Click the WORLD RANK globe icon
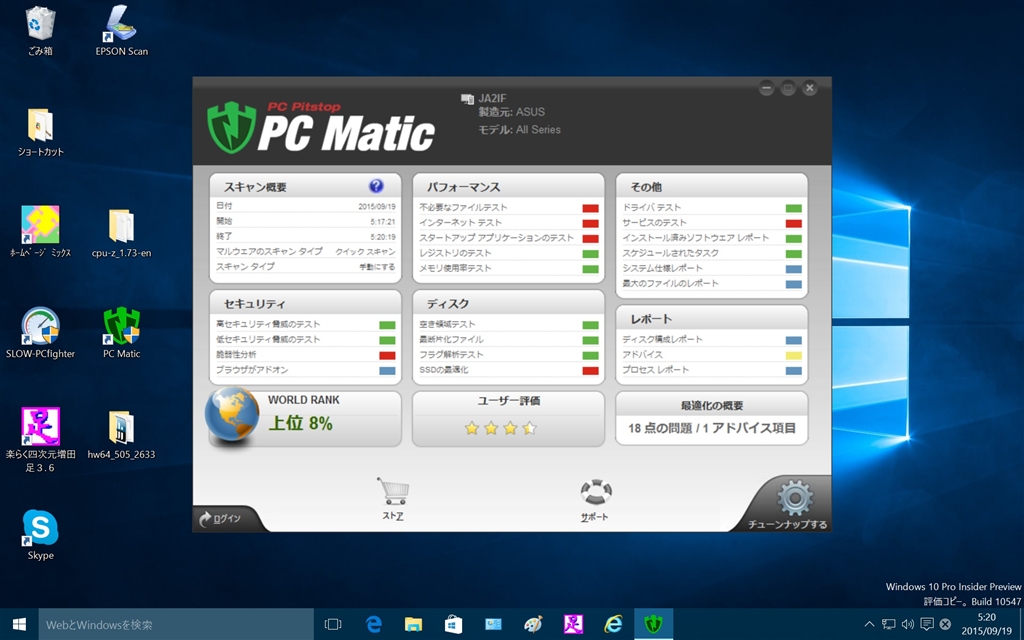1024x640 pixels. (x=232, y=415)
